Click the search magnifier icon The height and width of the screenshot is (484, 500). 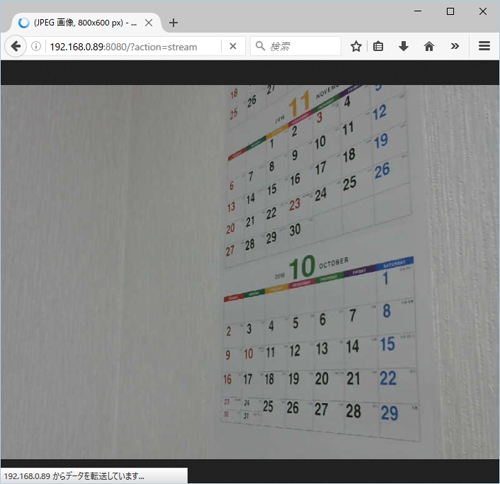260,46
